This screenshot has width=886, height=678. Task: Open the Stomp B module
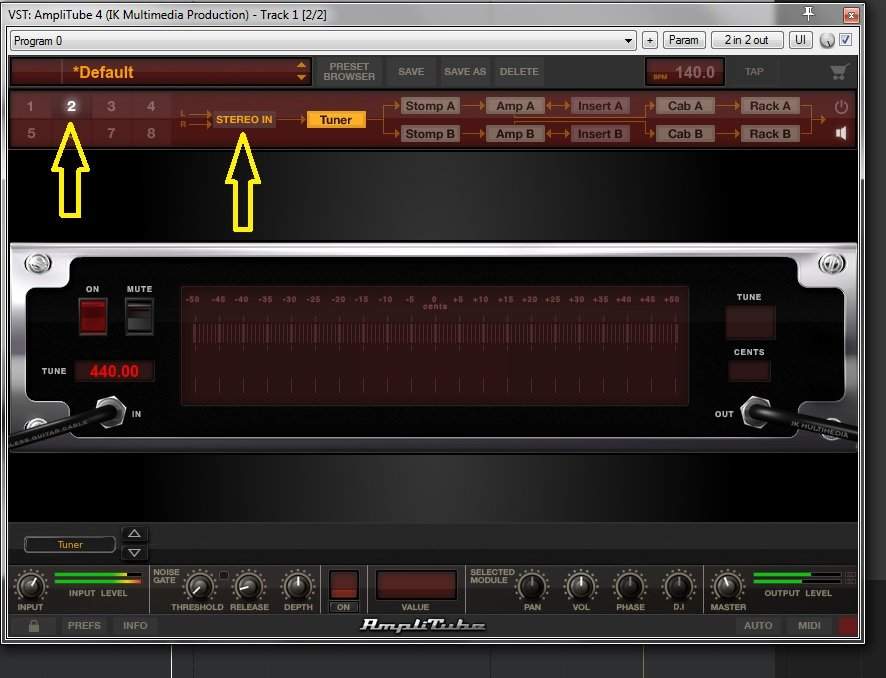pyautogui.click(x=430, y=134)
